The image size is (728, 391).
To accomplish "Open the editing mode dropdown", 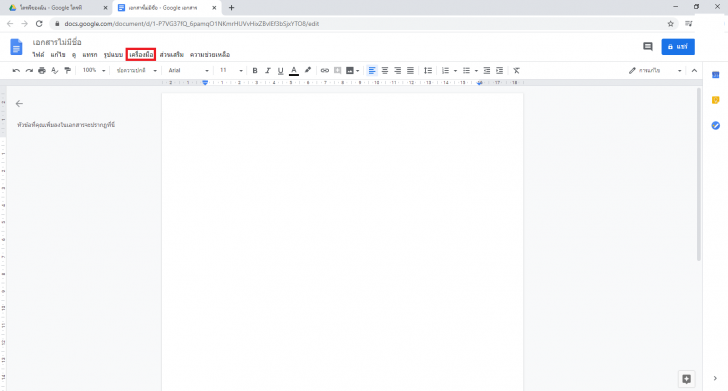I will pyautogui.click(x=655, y=71).
